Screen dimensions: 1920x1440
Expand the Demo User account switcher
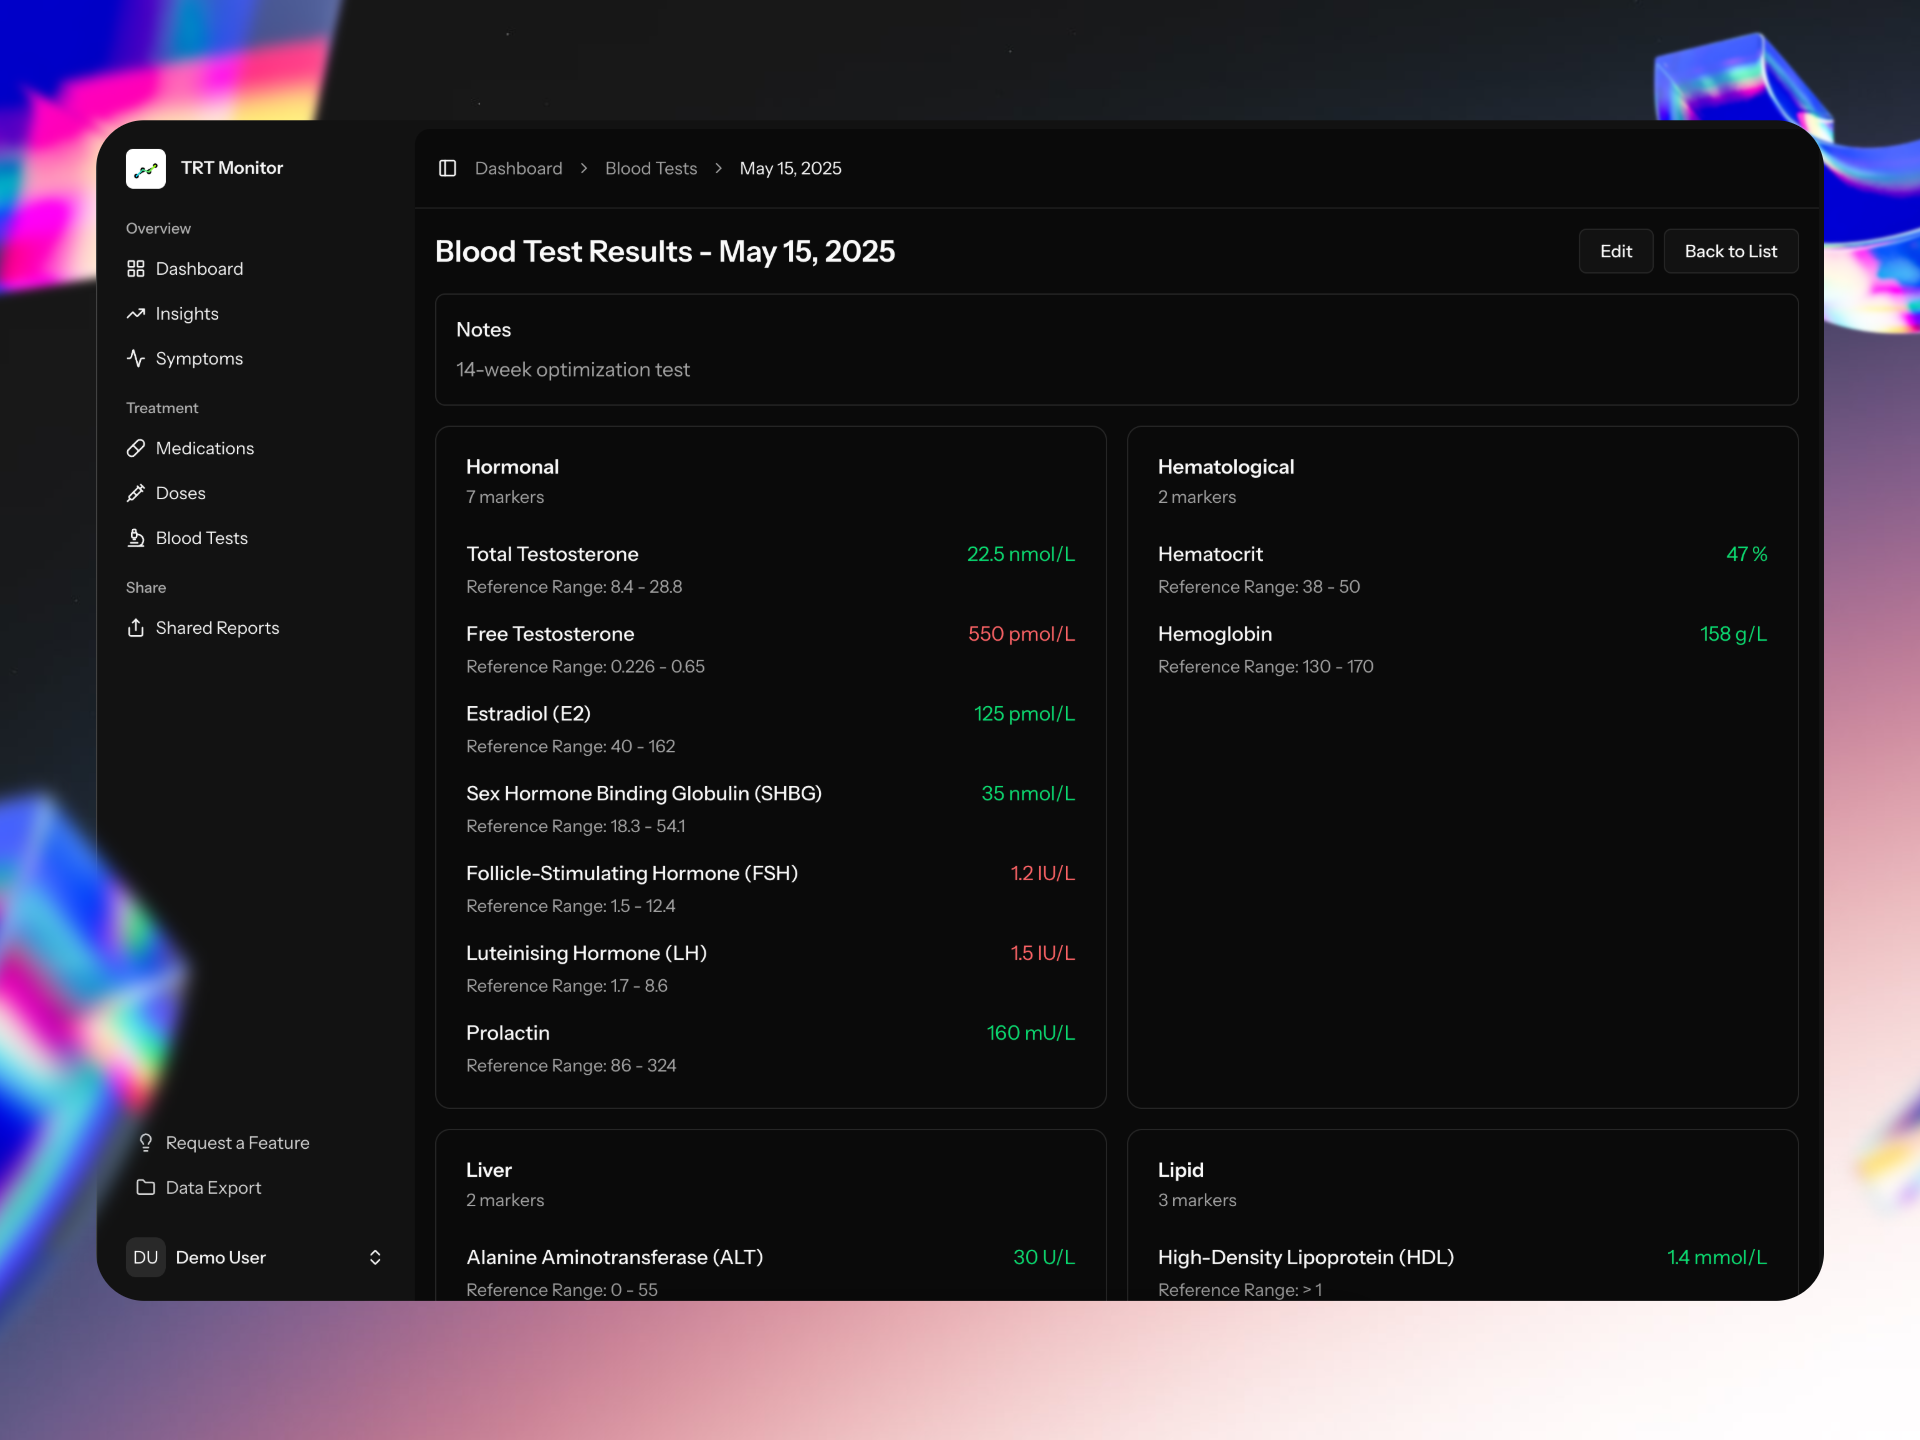pos(375,1257)
